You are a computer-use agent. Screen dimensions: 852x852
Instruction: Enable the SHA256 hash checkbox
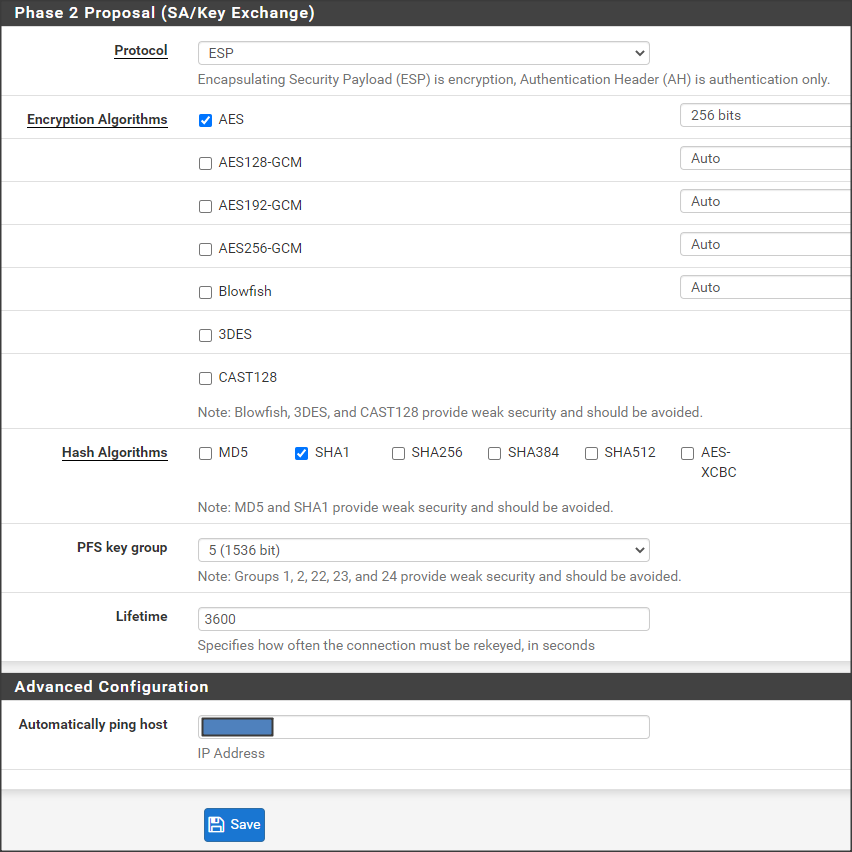click(x=398, y=453)
